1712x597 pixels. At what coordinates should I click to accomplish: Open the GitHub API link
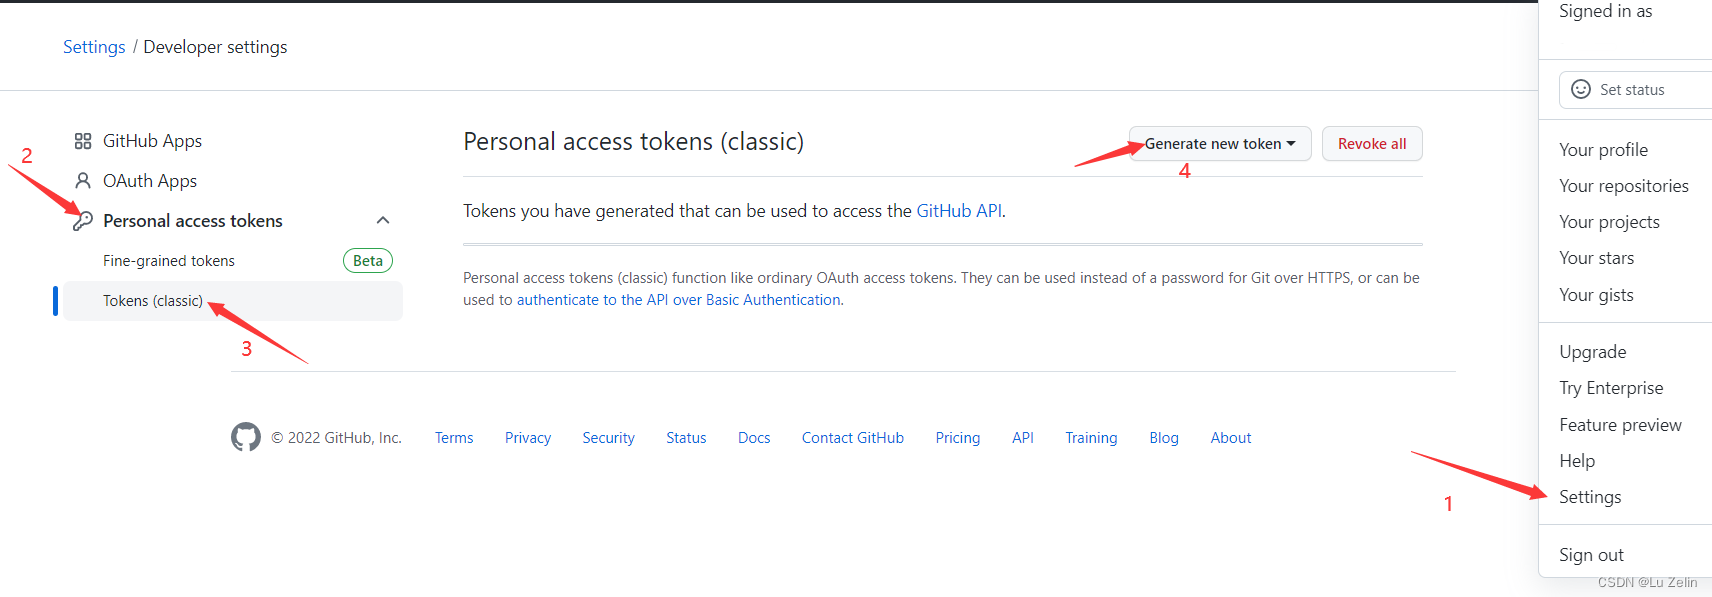point(959,211)
